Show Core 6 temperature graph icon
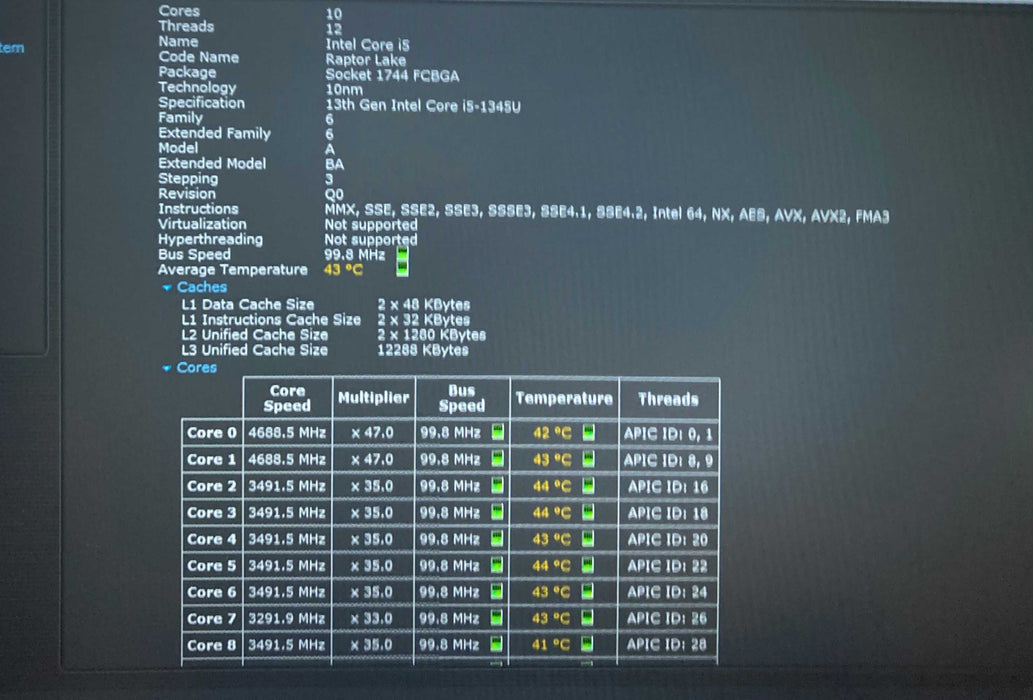This screenshot has height=700, width=1033. (x=588, y=592)
